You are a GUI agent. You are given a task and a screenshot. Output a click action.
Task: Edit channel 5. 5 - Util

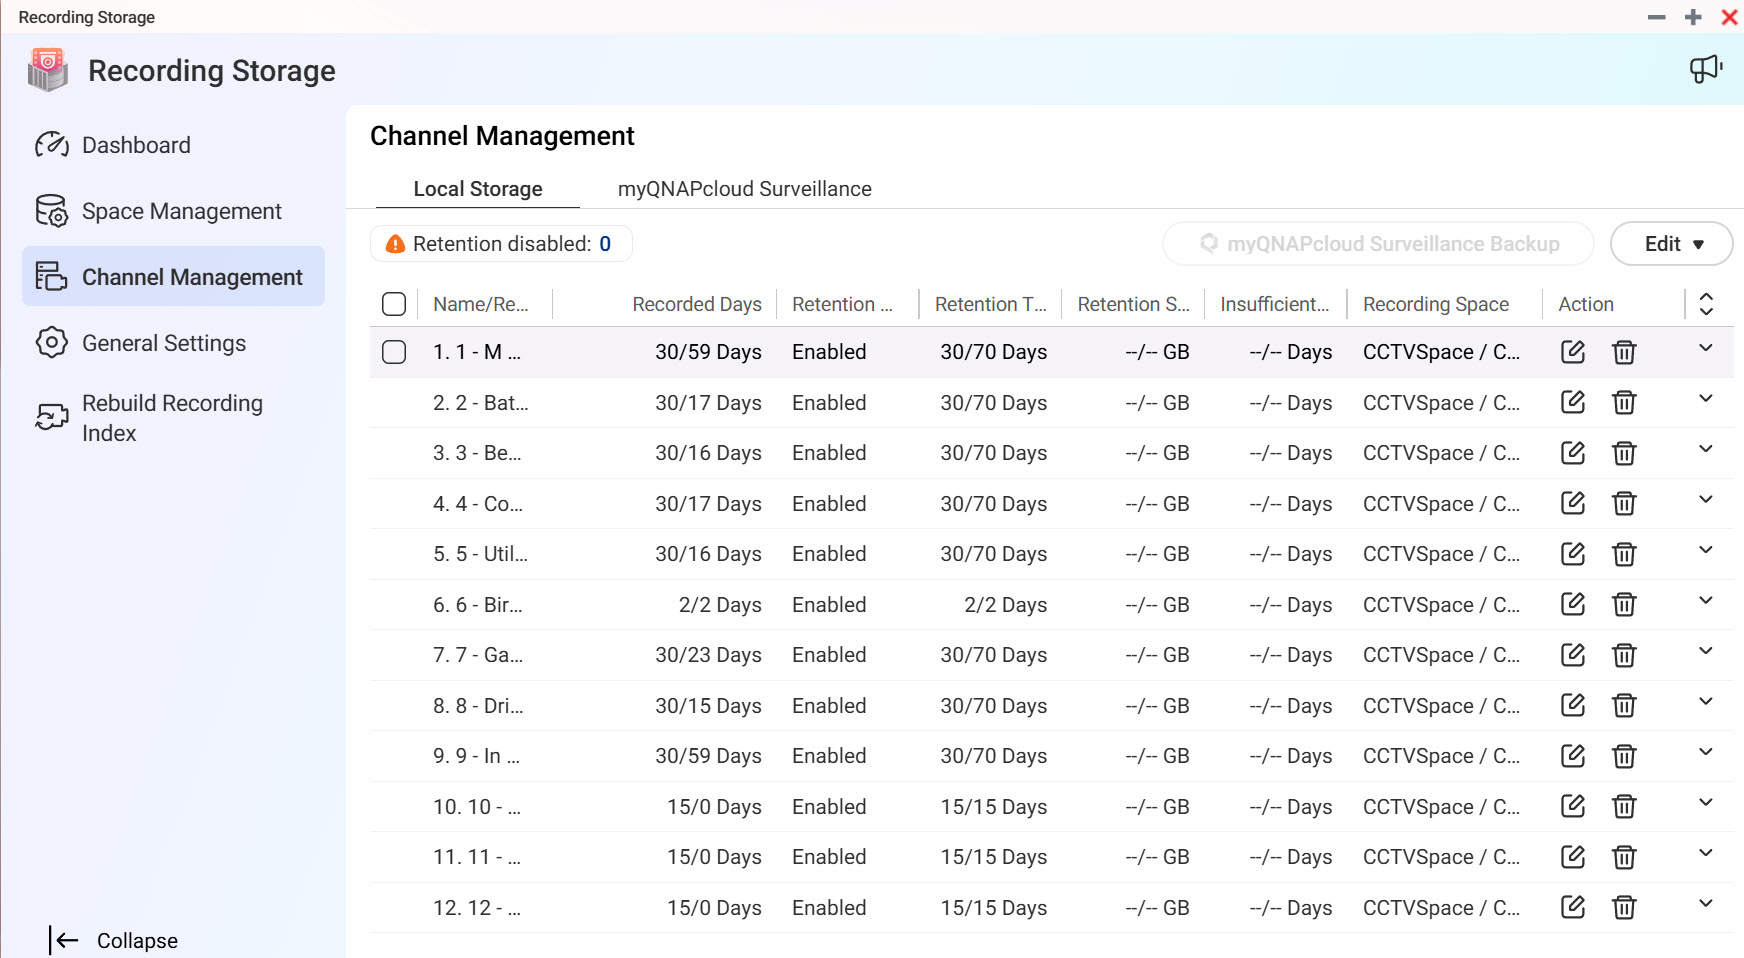(x=1573, y=554)
